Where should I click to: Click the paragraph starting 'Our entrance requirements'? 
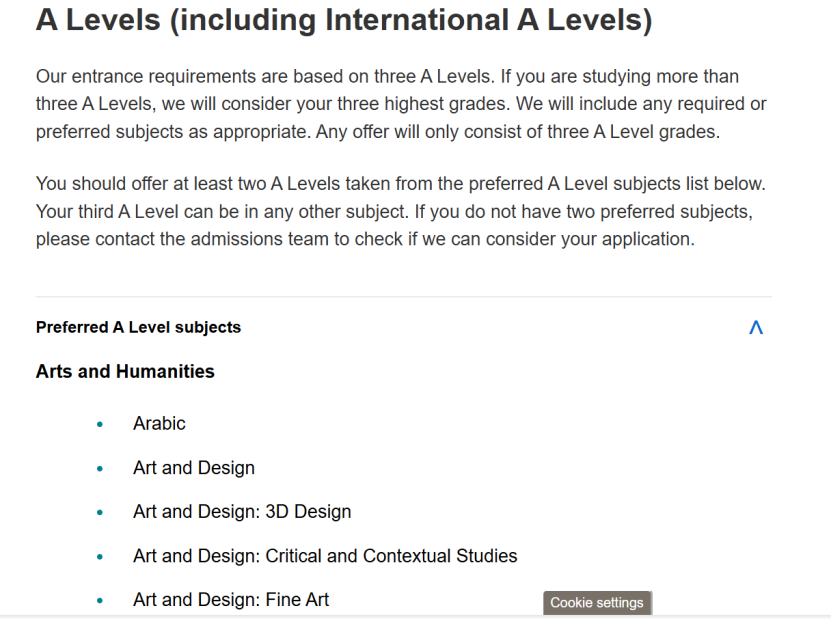click(x=401, y=104)
